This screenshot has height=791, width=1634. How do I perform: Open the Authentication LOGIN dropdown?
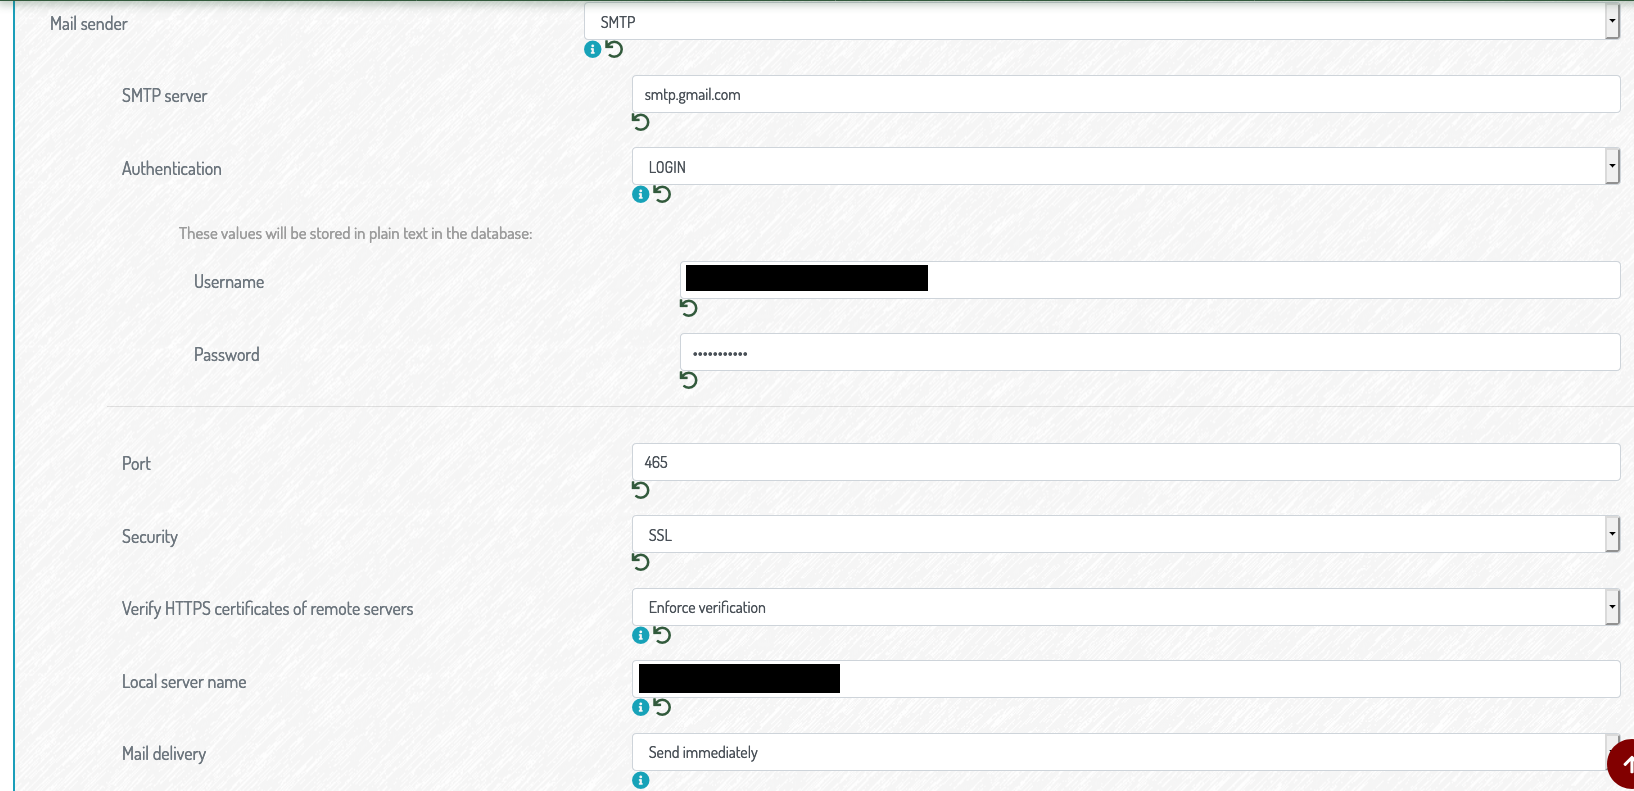(x=1125, y=166)
